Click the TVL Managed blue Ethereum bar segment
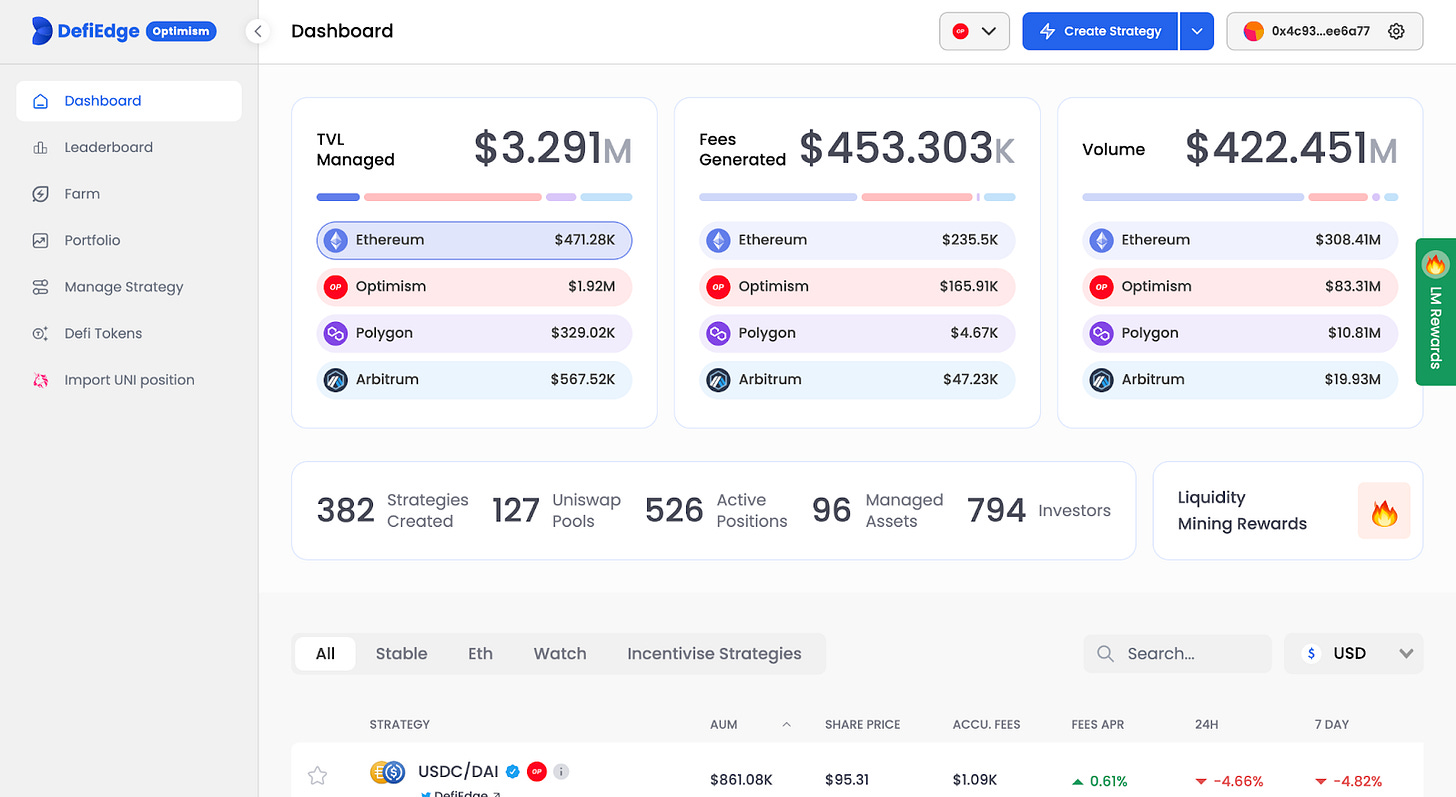 click(x=338, y=197)
